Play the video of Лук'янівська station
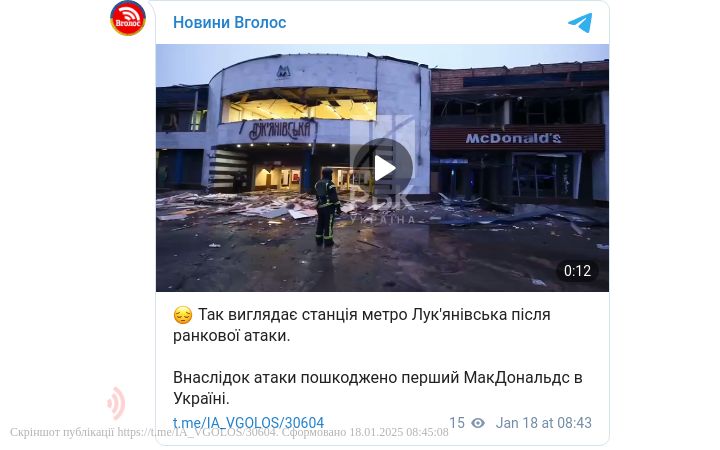Viewport: 720px width, 450px height. (x=382, y=168)
